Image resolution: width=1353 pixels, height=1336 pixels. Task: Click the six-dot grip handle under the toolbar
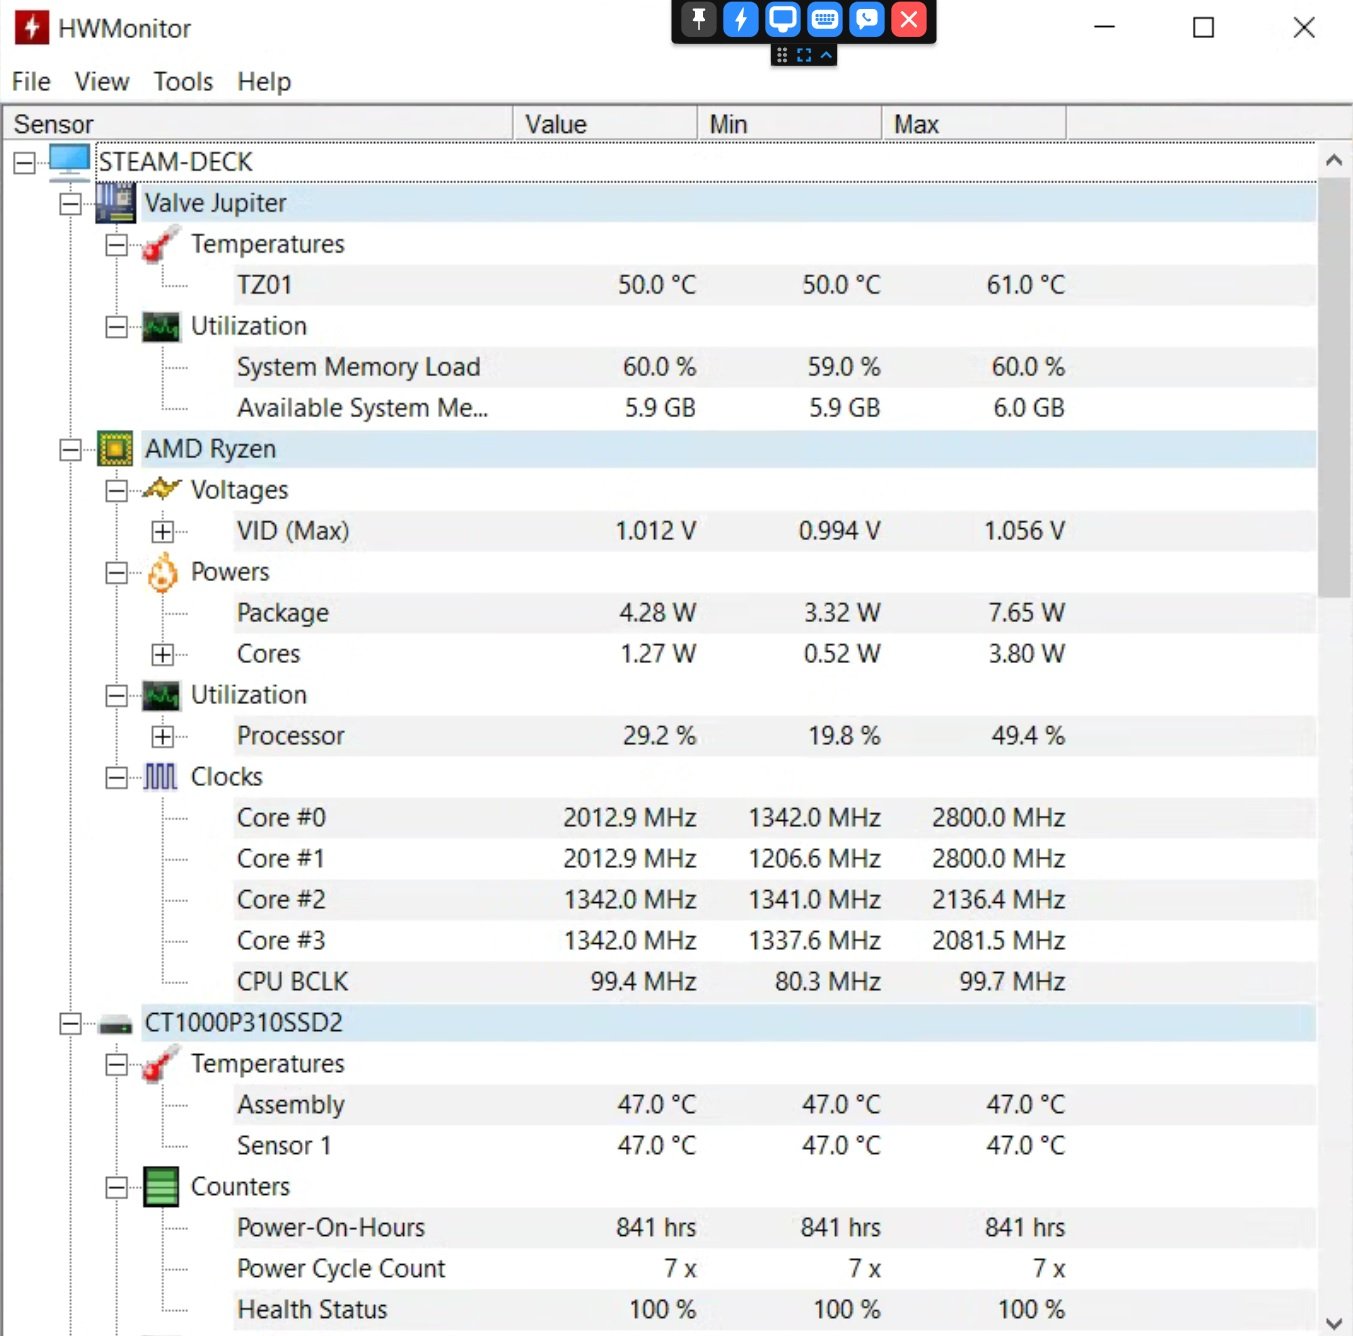click(x=782, y=55)
